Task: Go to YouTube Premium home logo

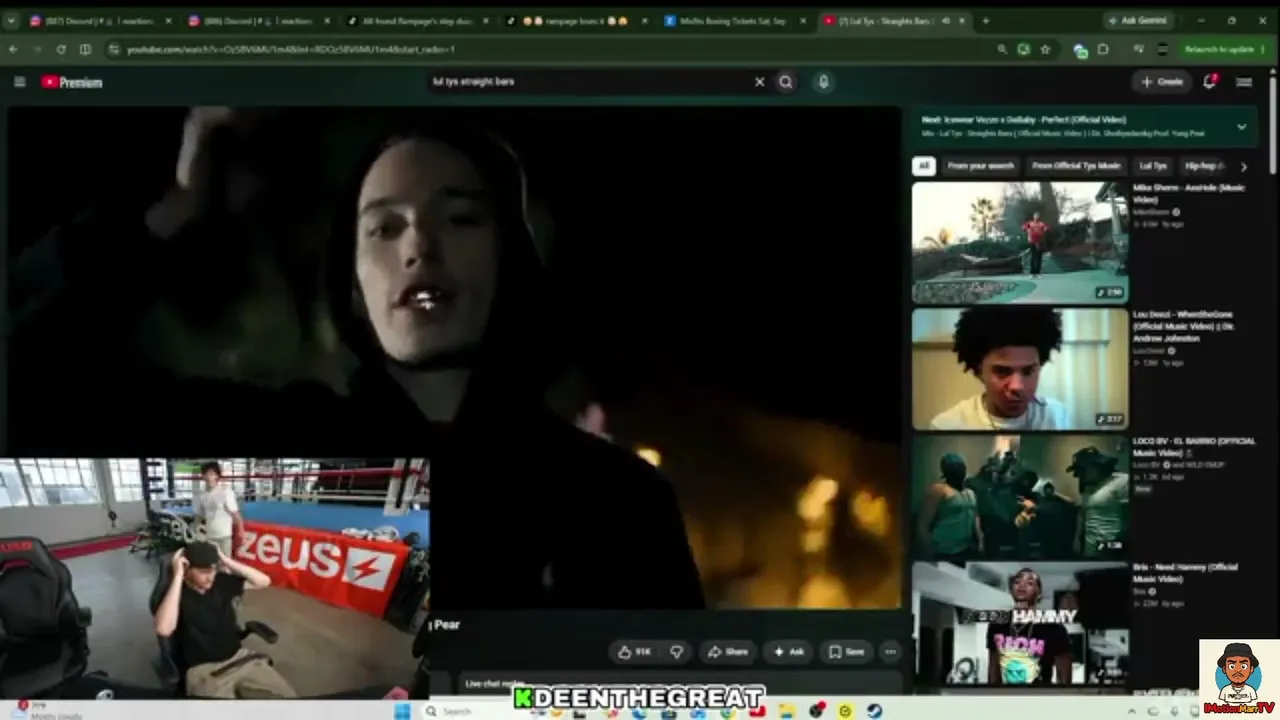Action: point(72,82)
